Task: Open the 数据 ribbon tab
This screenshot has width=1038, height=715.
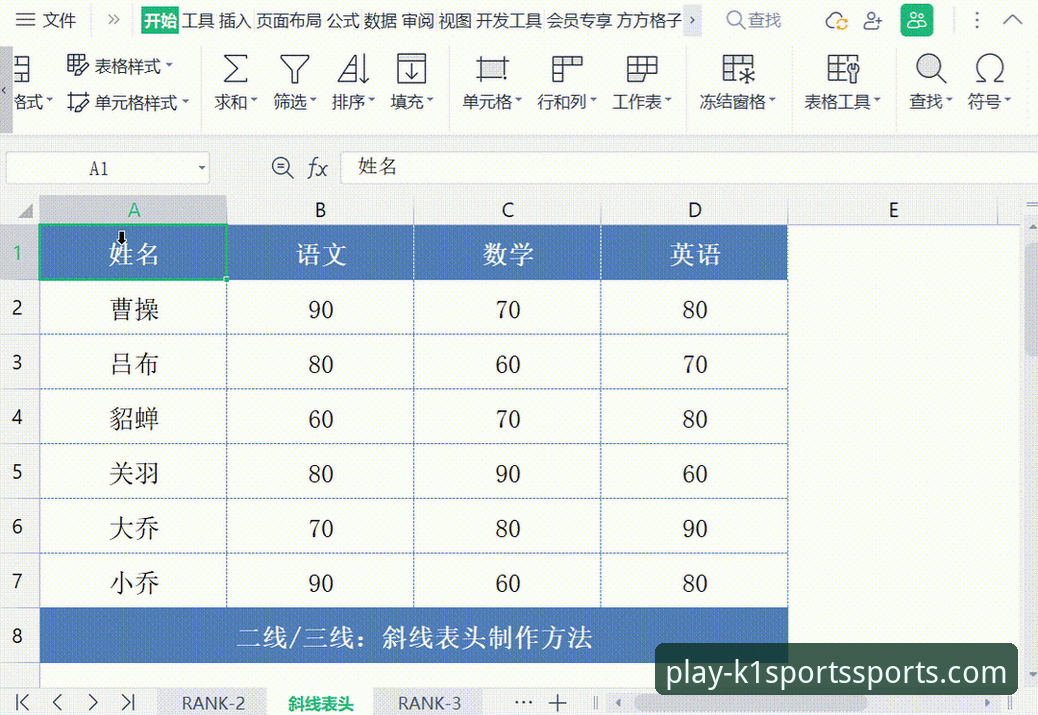Action: pyautogui.click(x=381, y=21)
